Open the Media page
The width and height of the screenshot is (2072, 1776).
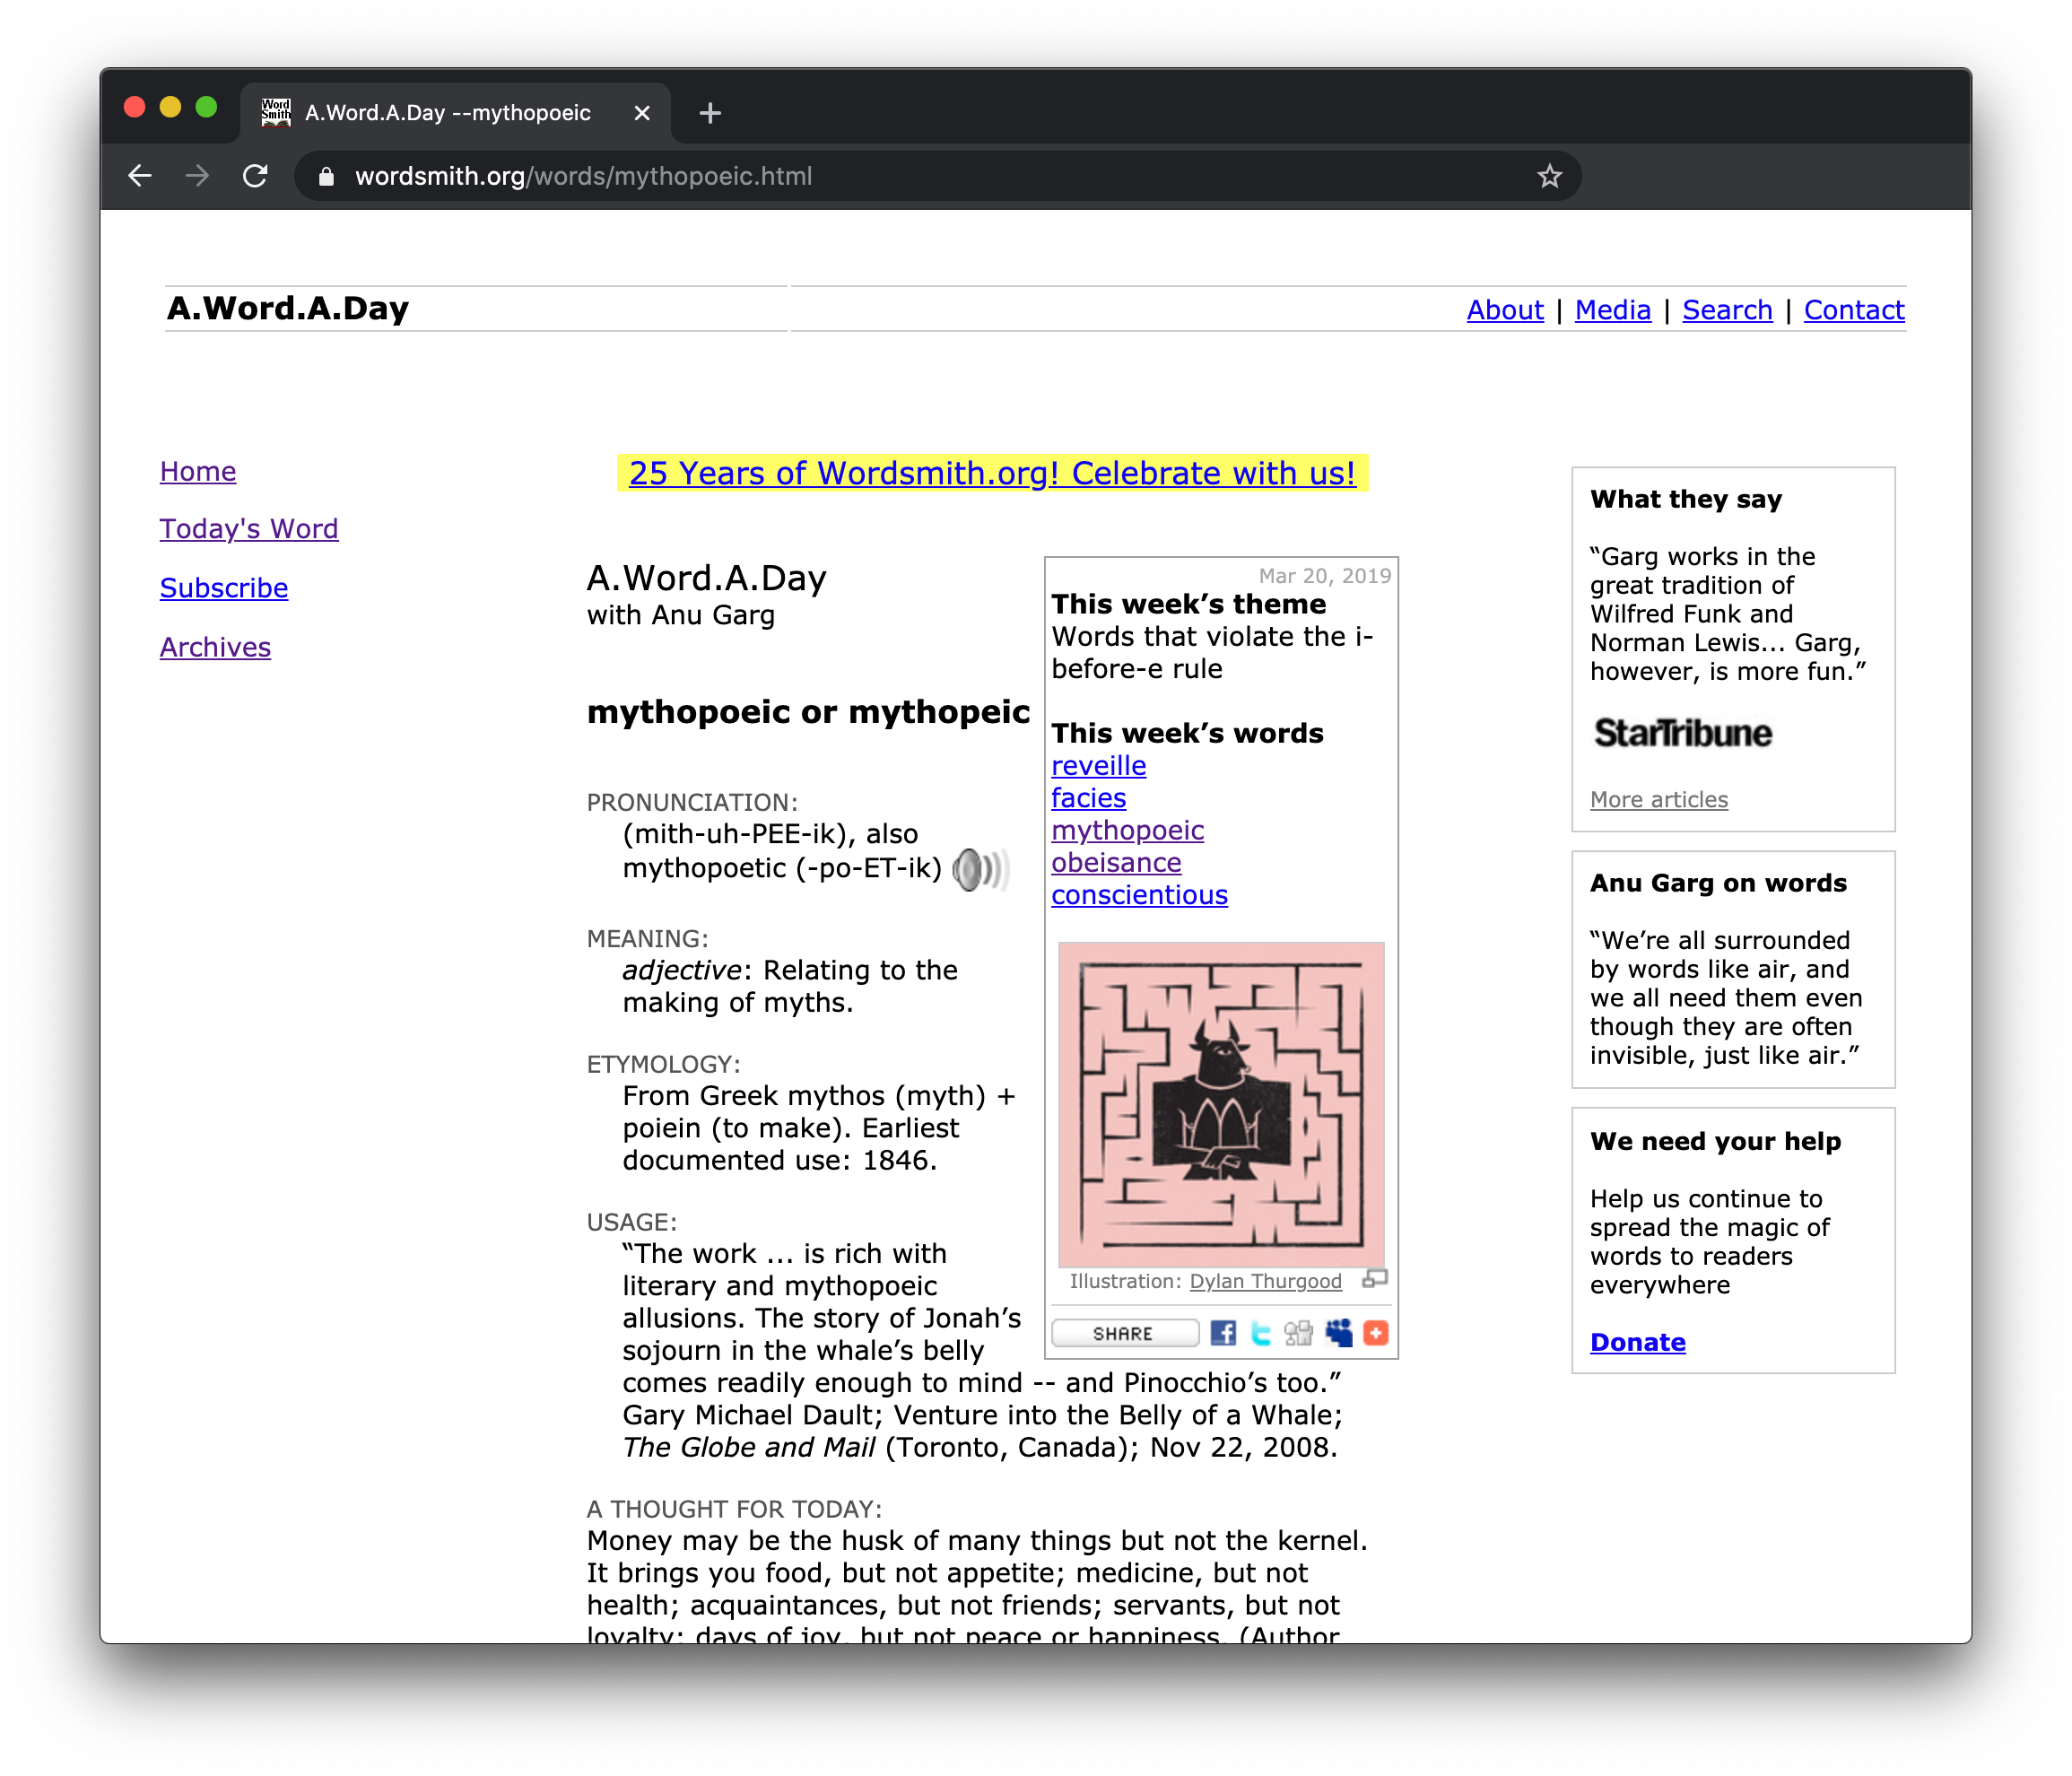pyautogui.click(x=1612, y=310)
